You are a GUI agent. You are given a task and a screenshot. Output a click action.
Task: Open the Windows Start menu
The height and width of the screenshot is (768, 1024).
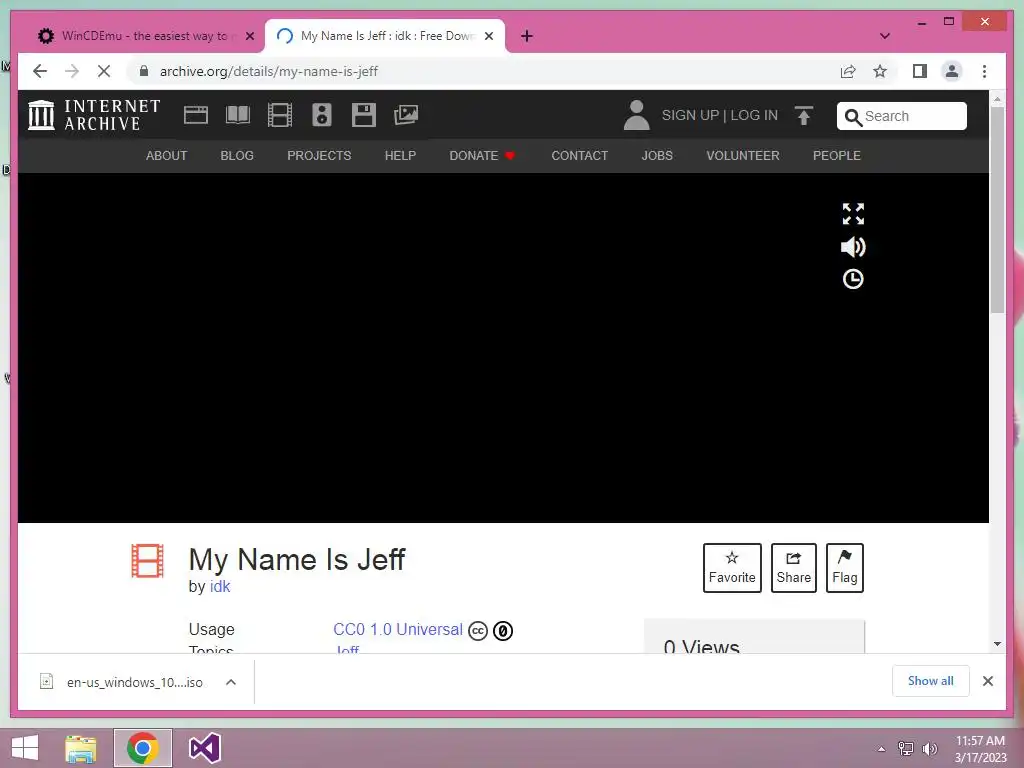(25, 748)
